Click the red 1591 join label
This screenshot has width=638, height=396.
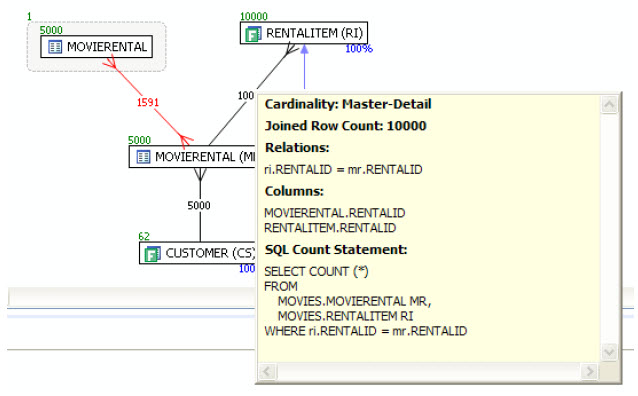tap(148, 102)
